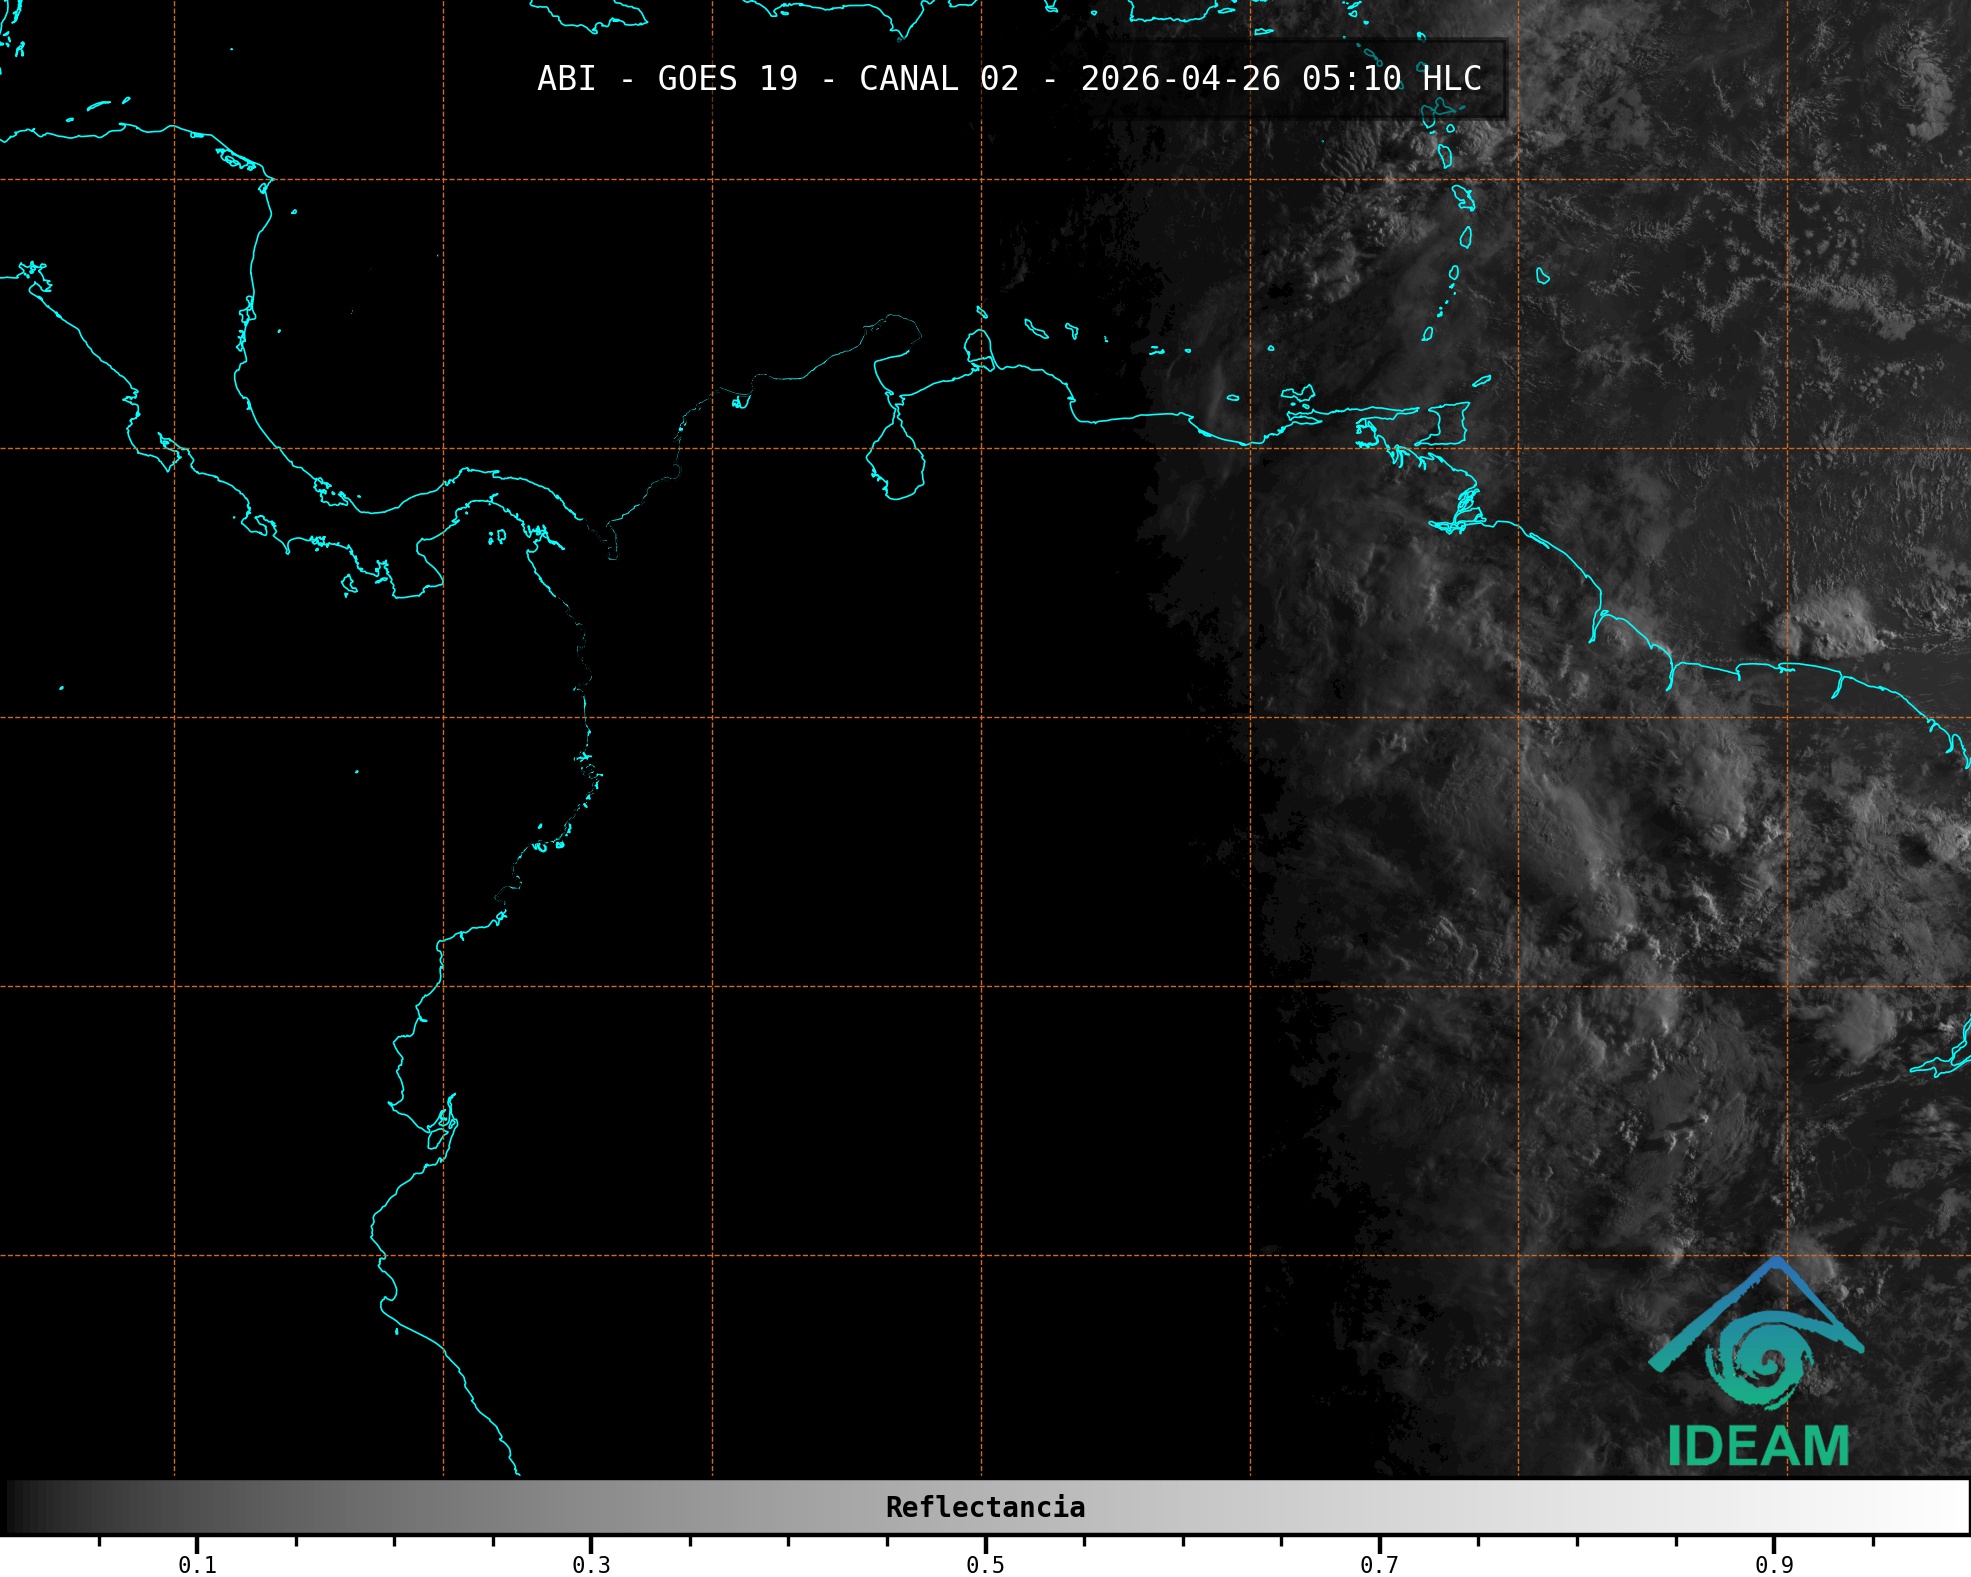Click the 0.9 tick label on colorbar
Image resolution: width=1971 pixels, height=1577 pixels.
pyautogui.click(x=1774, y=1564)
